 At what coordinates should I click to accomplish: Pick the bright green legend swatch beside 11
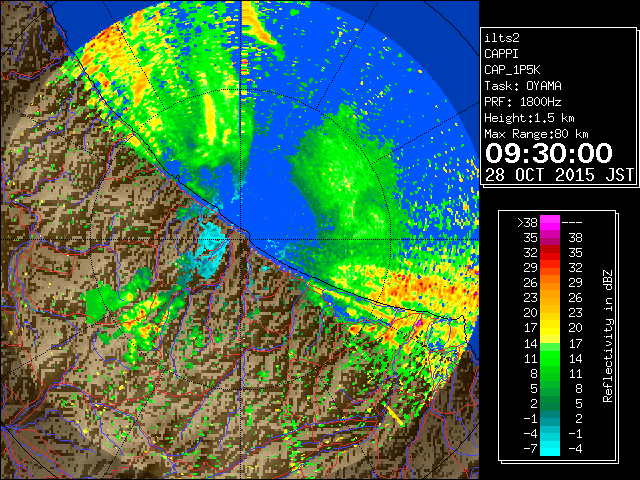pyautogui.click(x=550, y=358)
